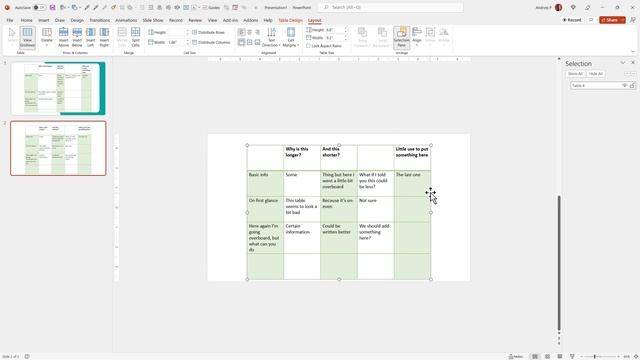Click the column Width spinner arrows

(x=187, y=42)
